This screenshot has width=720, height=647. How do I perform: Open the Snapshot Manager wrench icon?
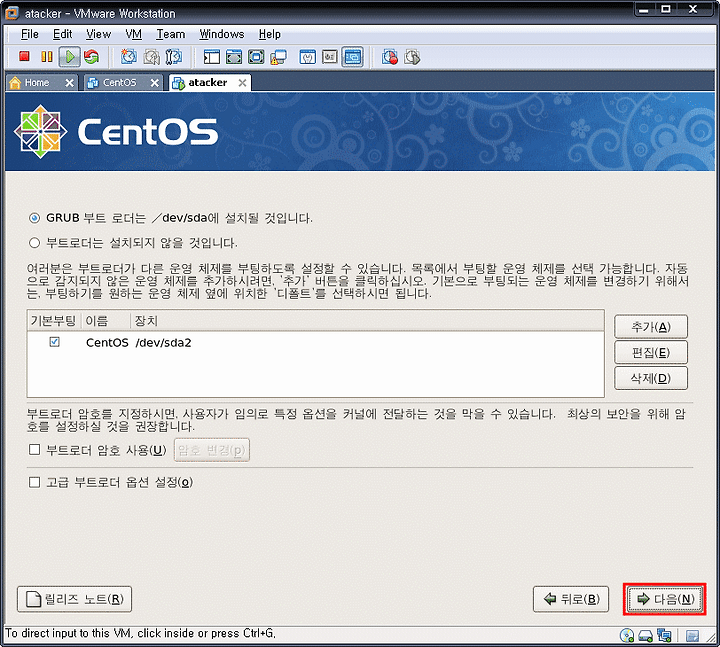pos(174,56)
